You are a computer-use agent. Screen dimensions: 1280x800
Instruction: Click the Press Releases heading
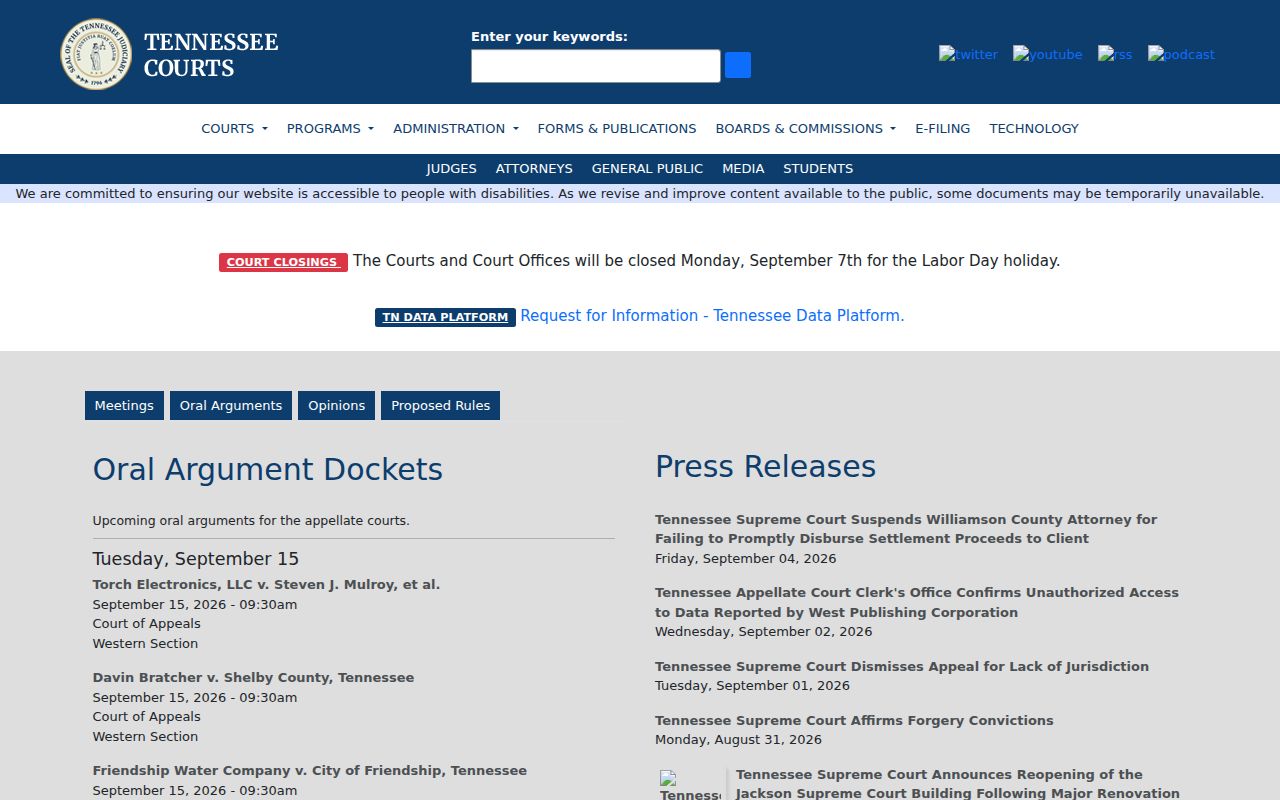pos(765,466)
